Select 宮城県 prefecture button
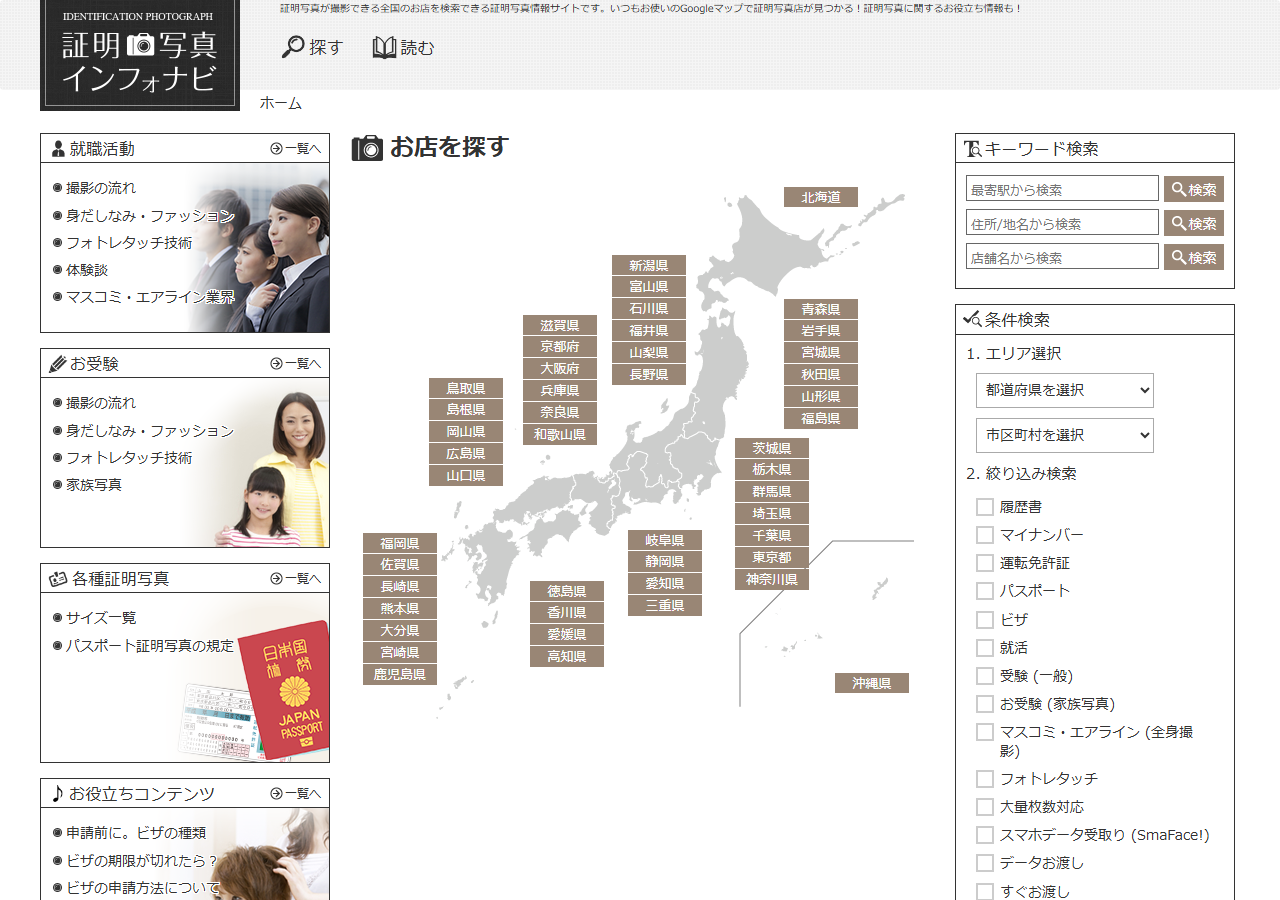1280x900 pixels. [821, 353]
